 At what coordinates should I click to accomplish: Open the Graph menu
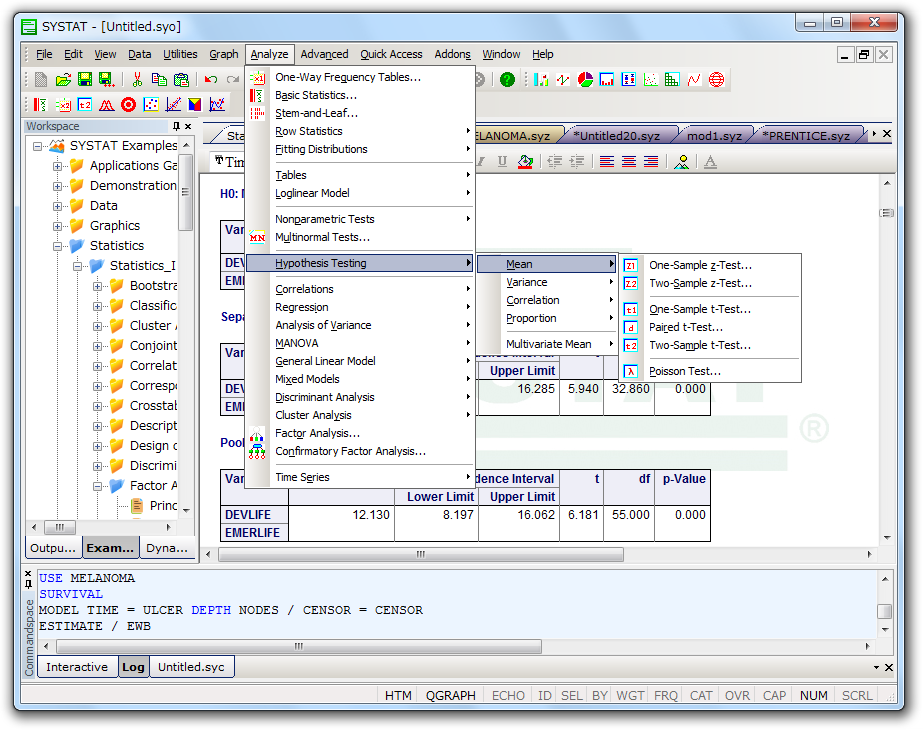point(224,54)
